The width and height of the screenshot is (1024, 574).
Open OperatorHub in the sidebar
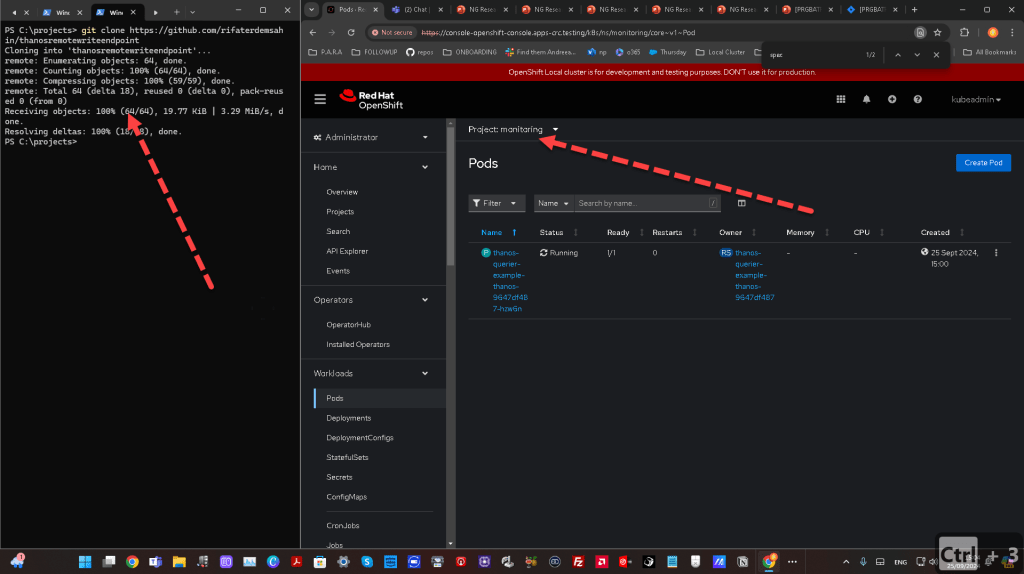tap(348, 325)
